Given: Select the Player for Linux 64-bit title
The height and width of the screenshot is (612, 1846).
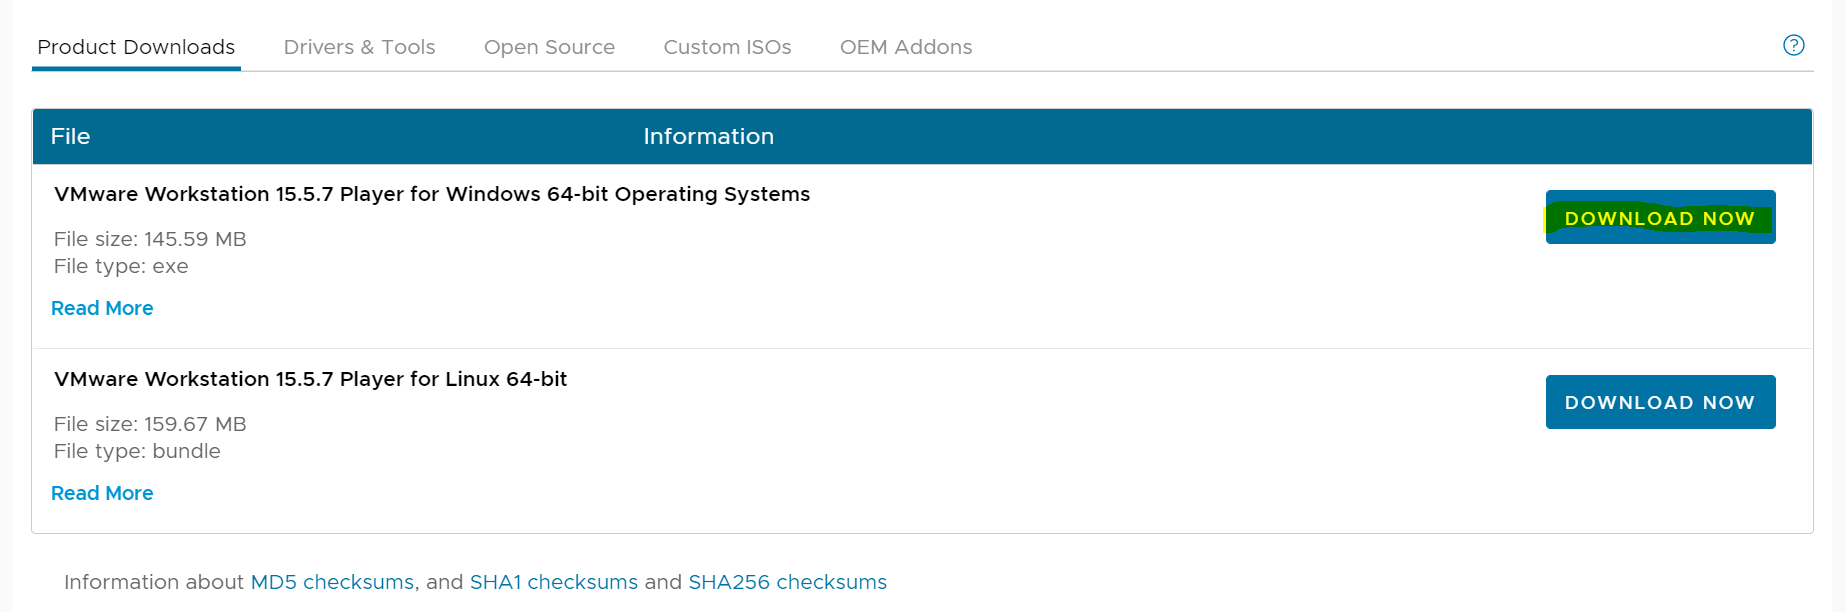Looking at the screenshot, I should pos(310,379).
